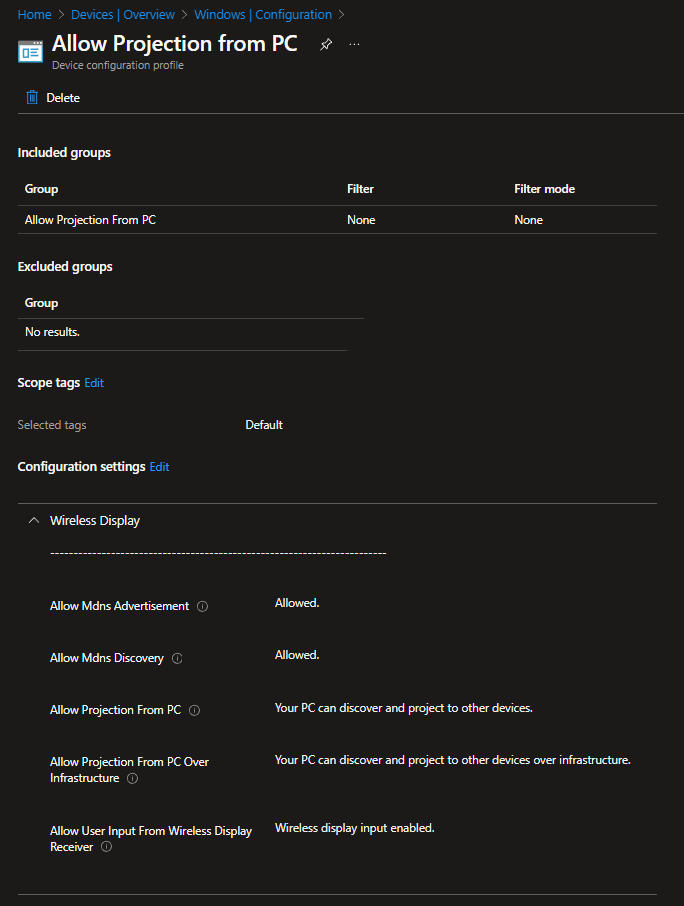Click the Wireless Display section title
This screenshot has height=906, width=684.
tap(95, 521)
